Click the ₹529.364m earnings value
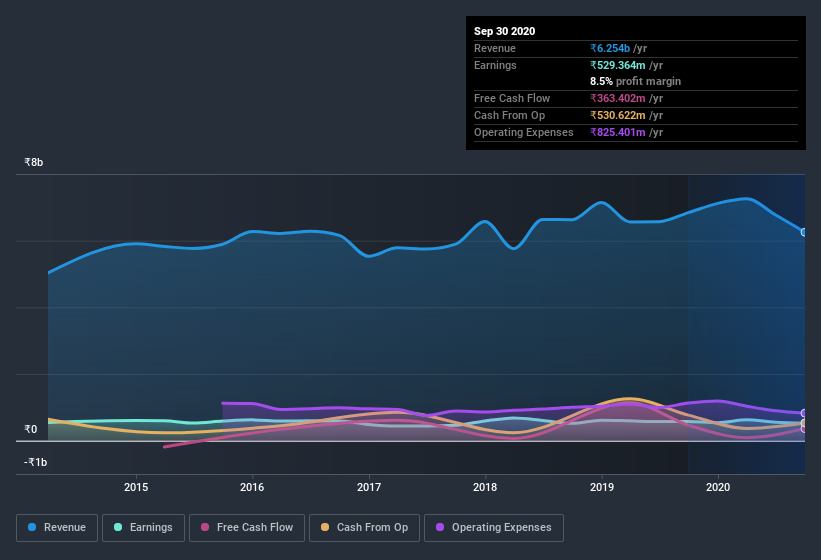The image size is (821, 560). (618, 65)
